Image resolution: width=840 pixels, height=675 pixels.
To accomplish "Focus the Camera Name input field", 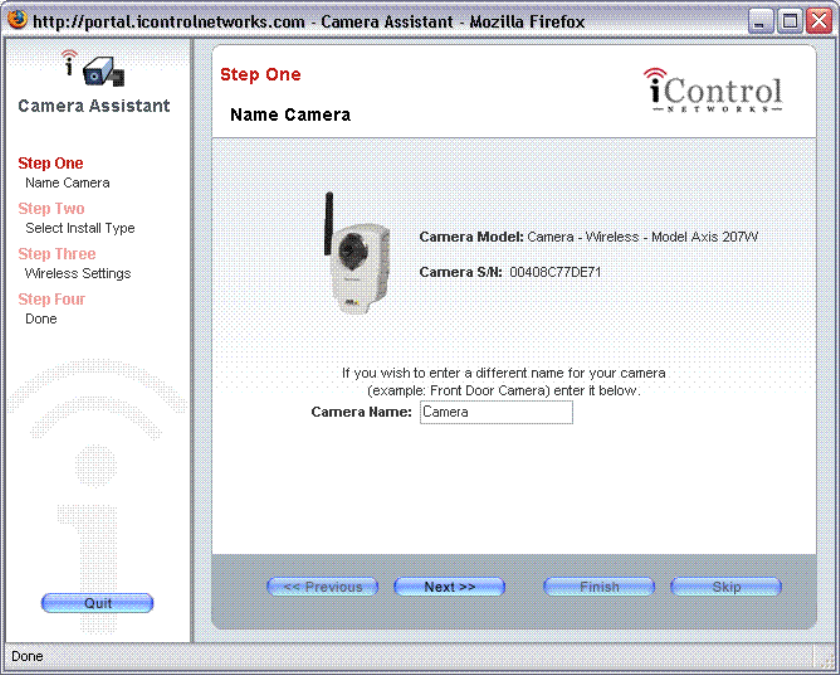I will (x=496, y=412).
